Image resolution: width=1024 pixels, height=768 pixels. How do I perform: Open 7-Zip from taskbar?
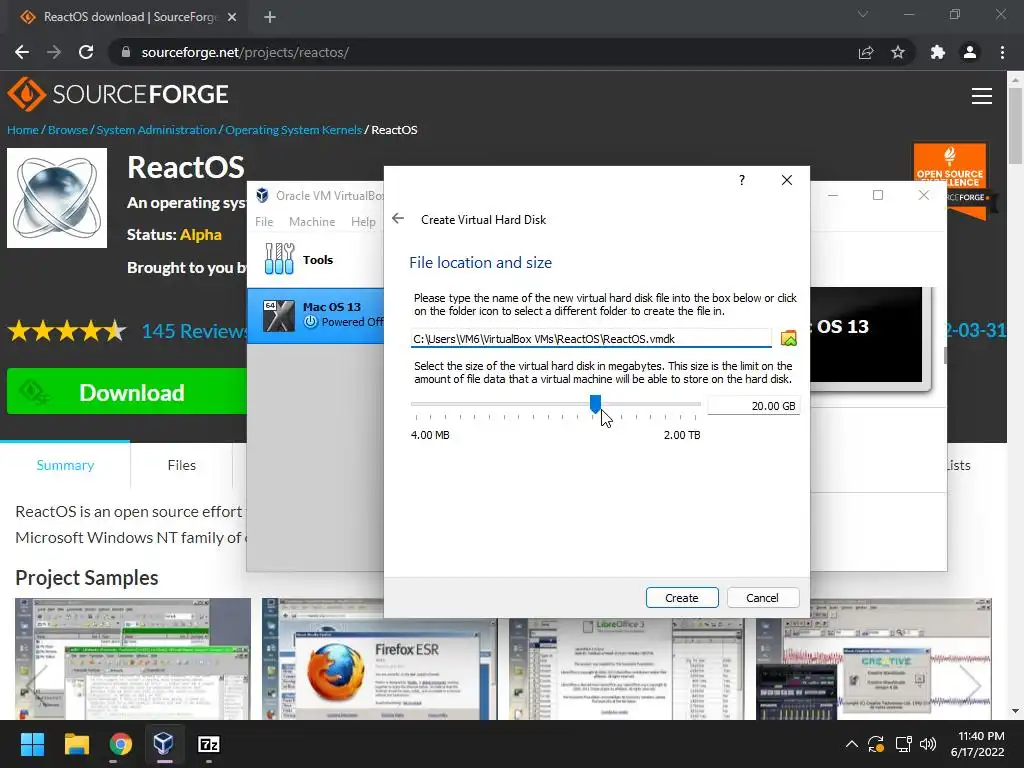[x=208, y=744]
